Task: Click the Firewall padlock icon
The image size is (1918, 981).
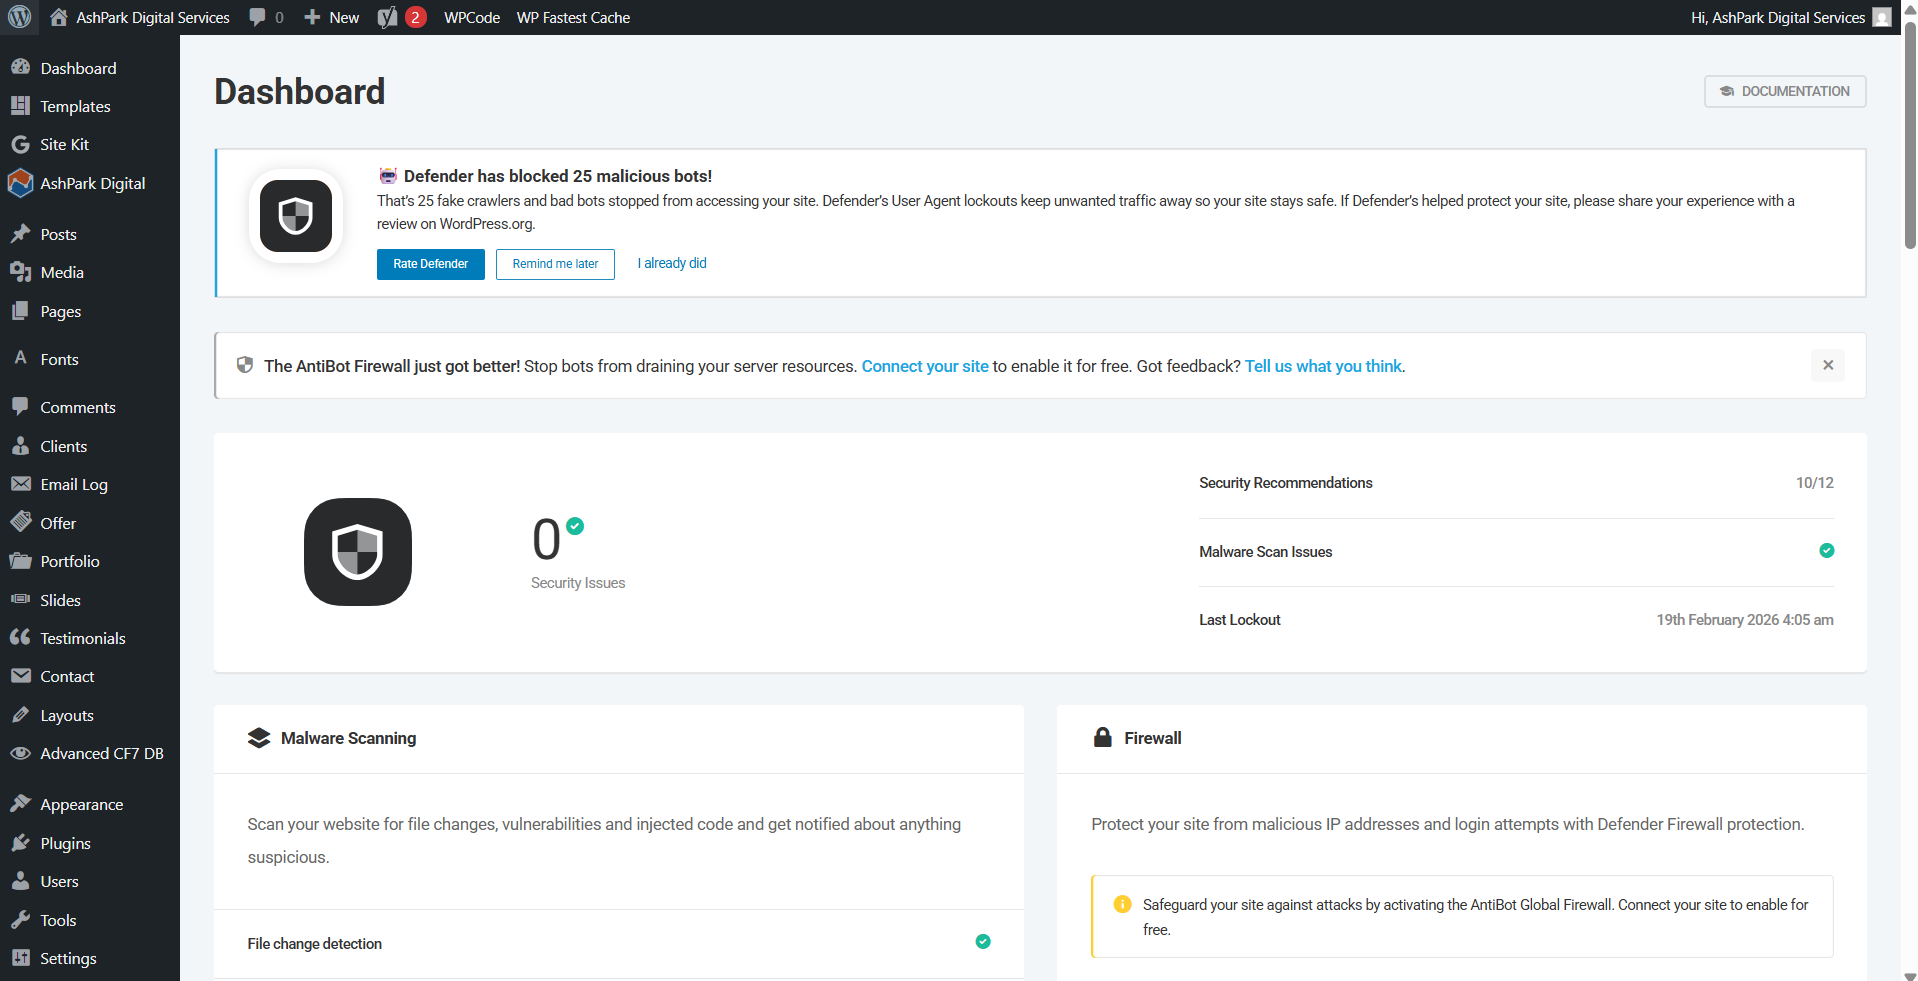Action: (x=1103, y=738)
